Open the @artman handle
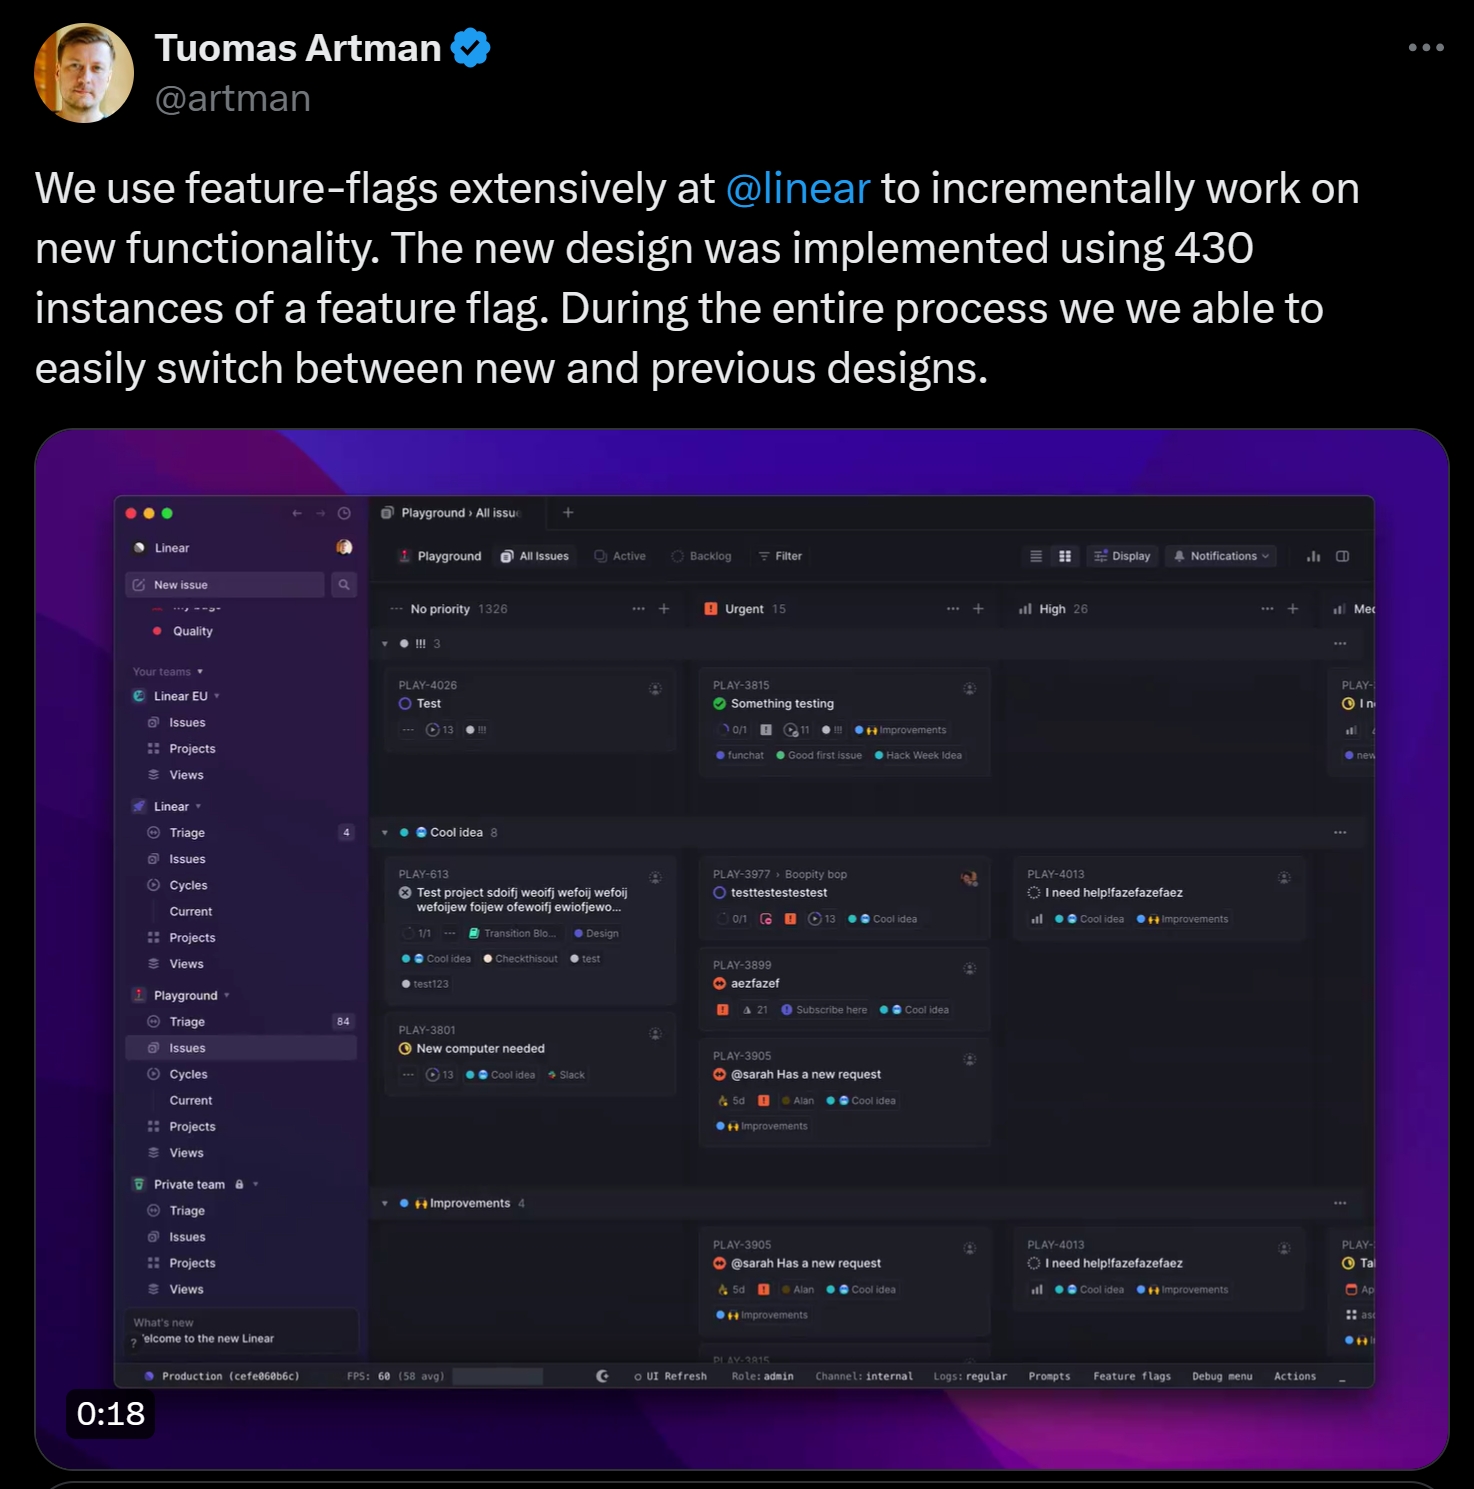Viewport: 1474px width, 1489px height. click(x=233, y=98)
